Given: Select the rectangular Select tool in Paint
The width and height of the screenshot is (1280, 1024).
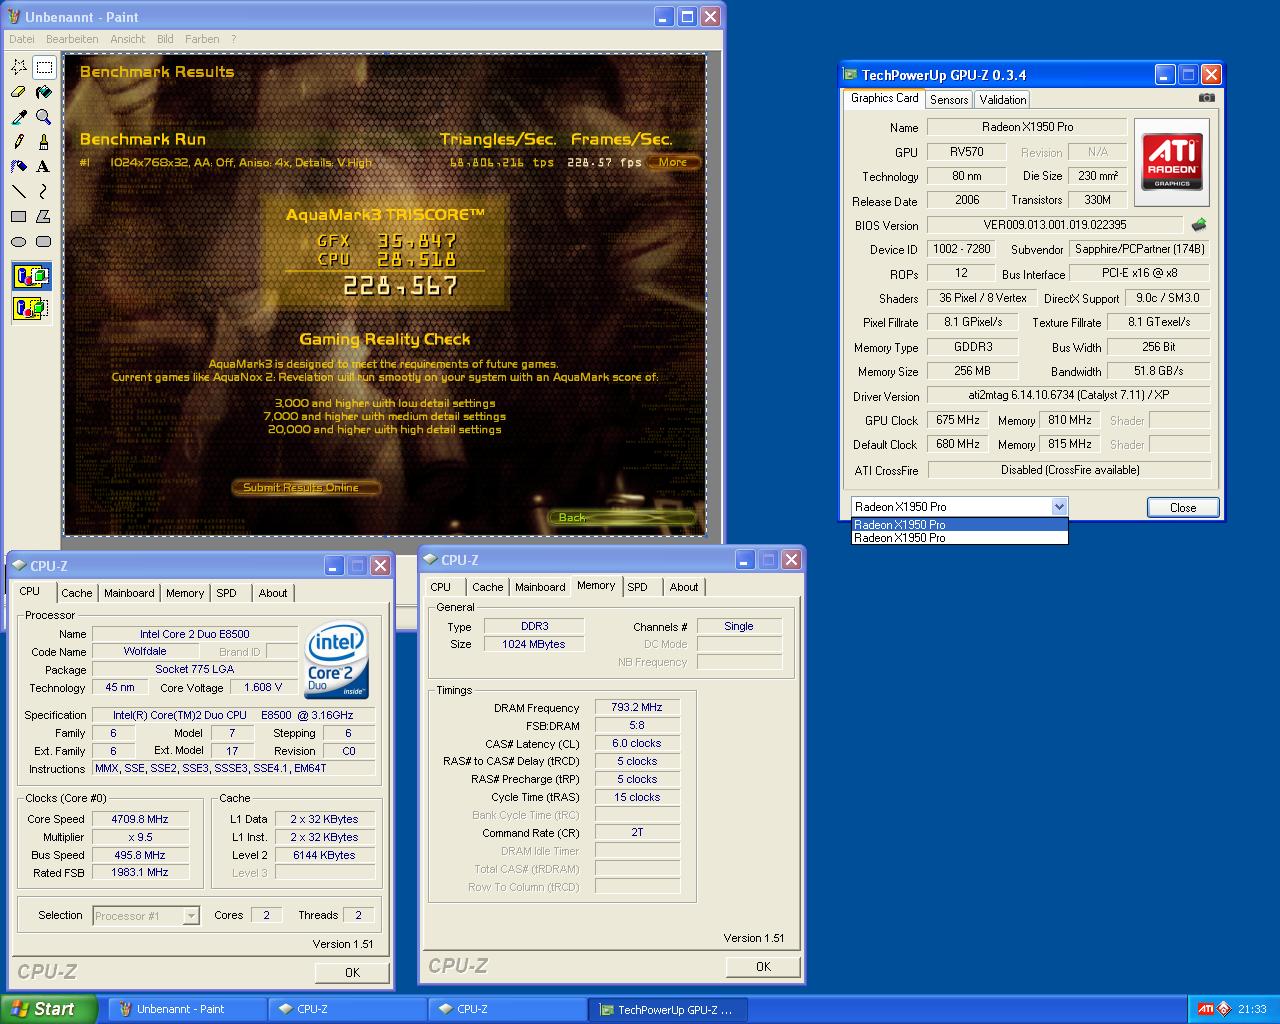Looking at the screenshot, I should pos(43,67).
